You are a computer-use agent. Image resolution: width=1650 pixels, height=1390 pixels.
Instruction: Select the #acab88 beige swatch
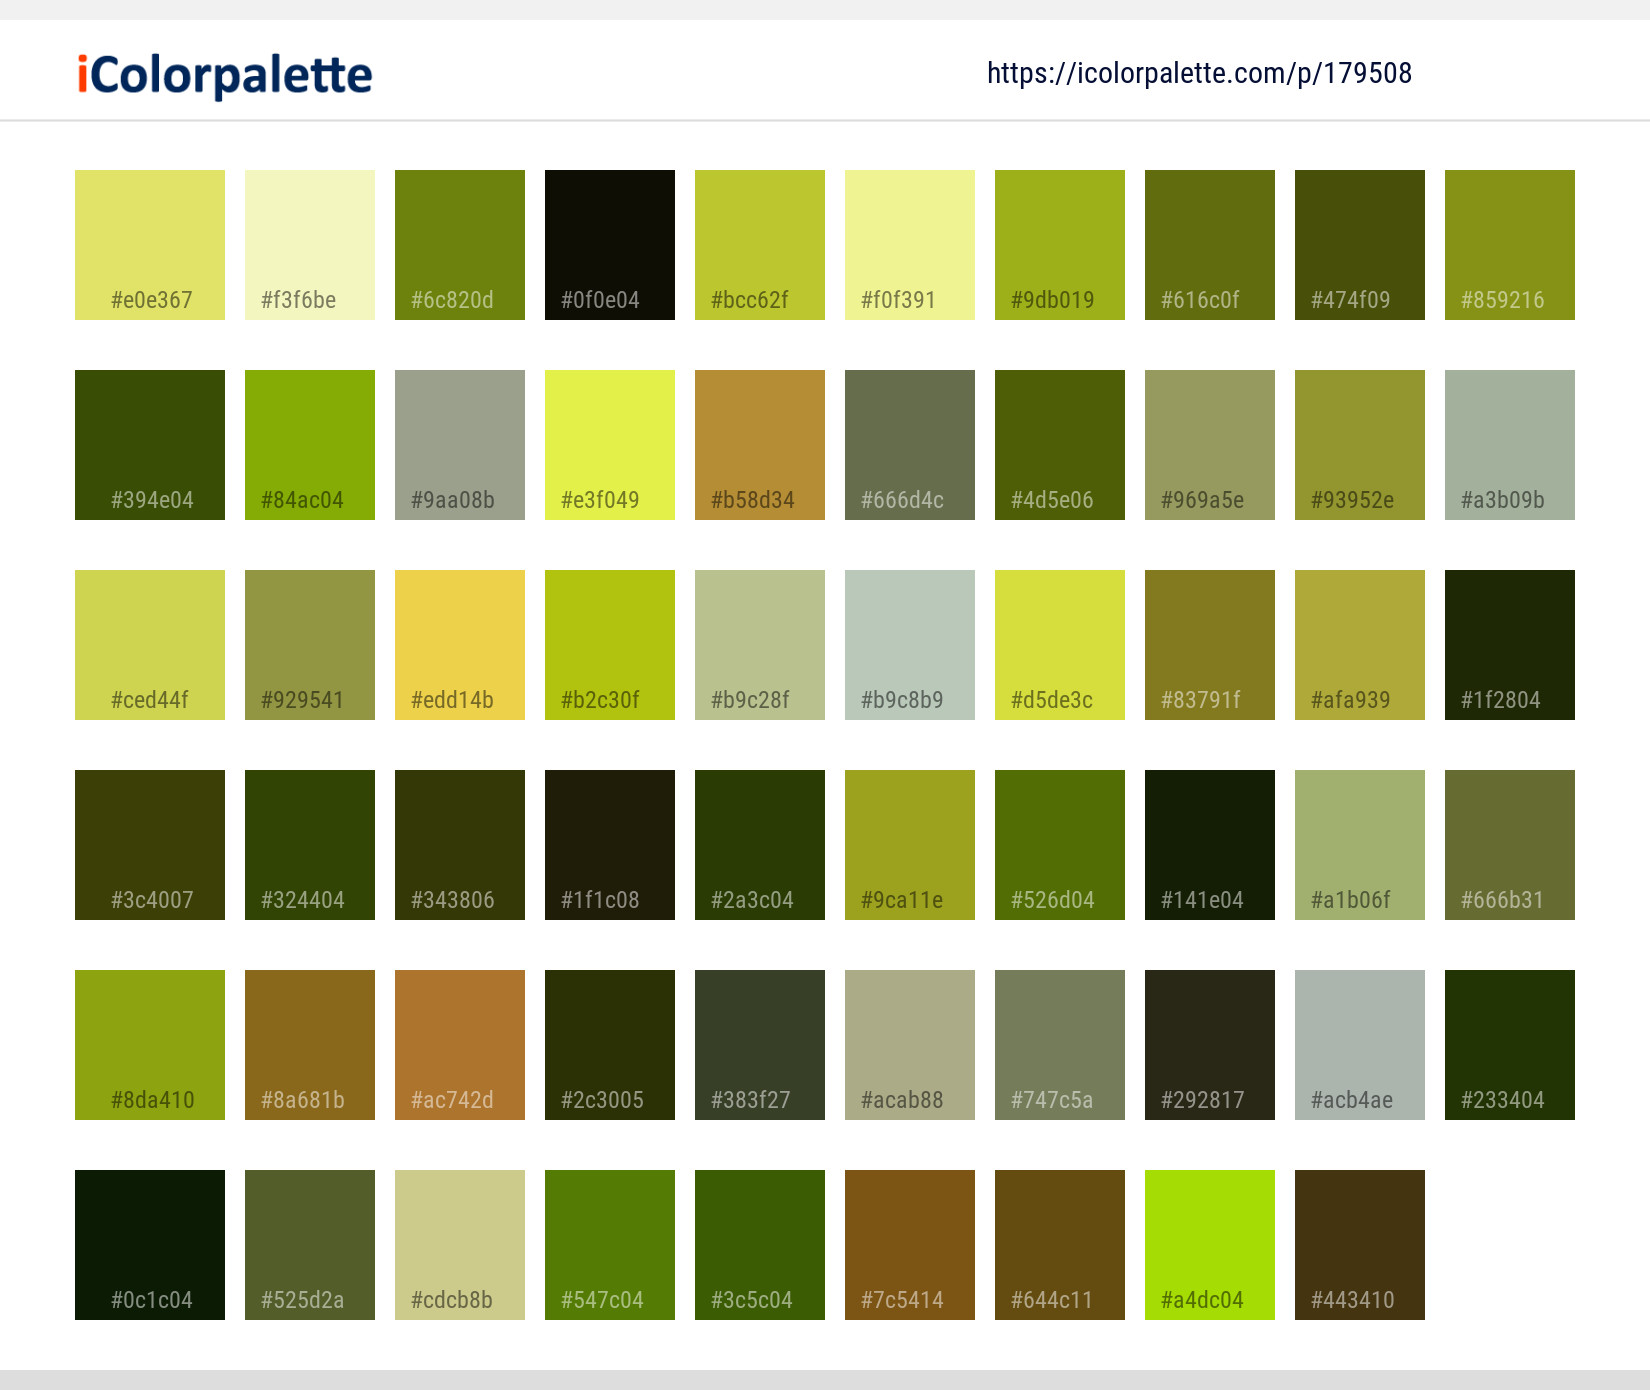point(910,1045)
